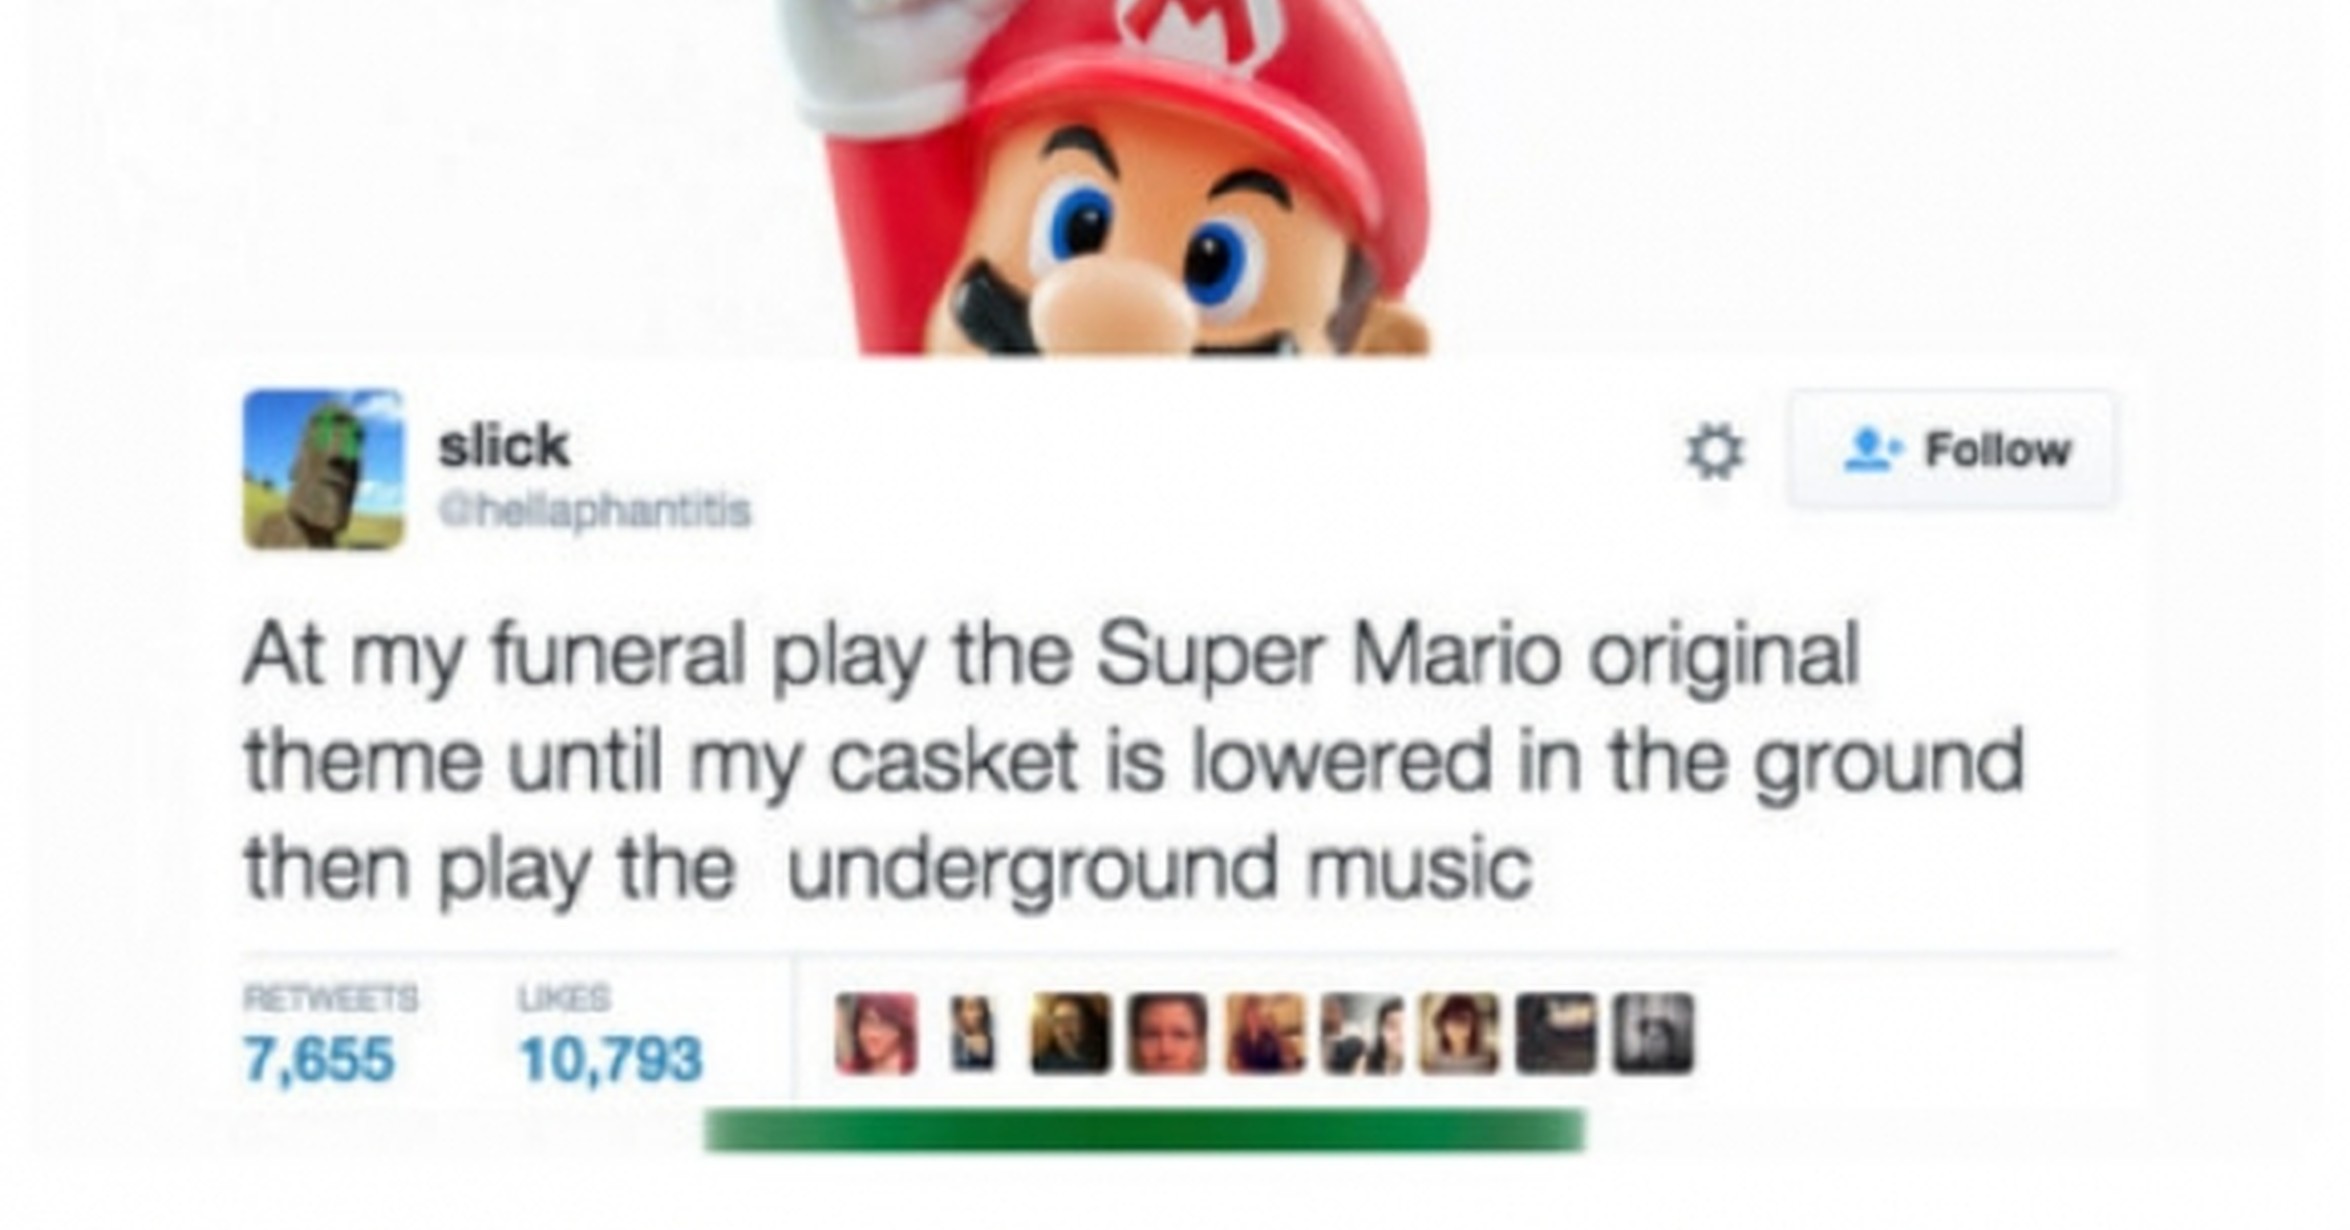Viewport: 2350px width, 1230px height.
Task: Visit the slick display name link
Action: tap(503, 445)
